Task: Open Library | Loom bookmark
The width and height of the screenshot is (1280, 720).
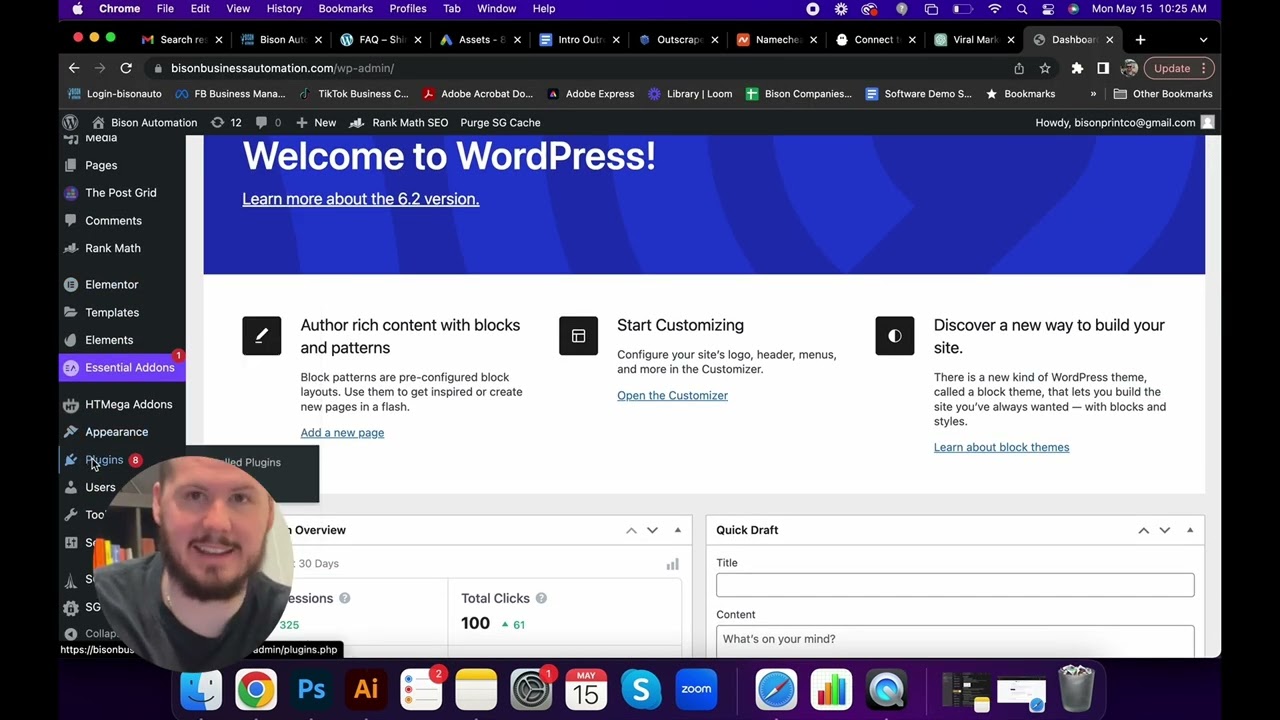Action: click(x=690, y=94)
